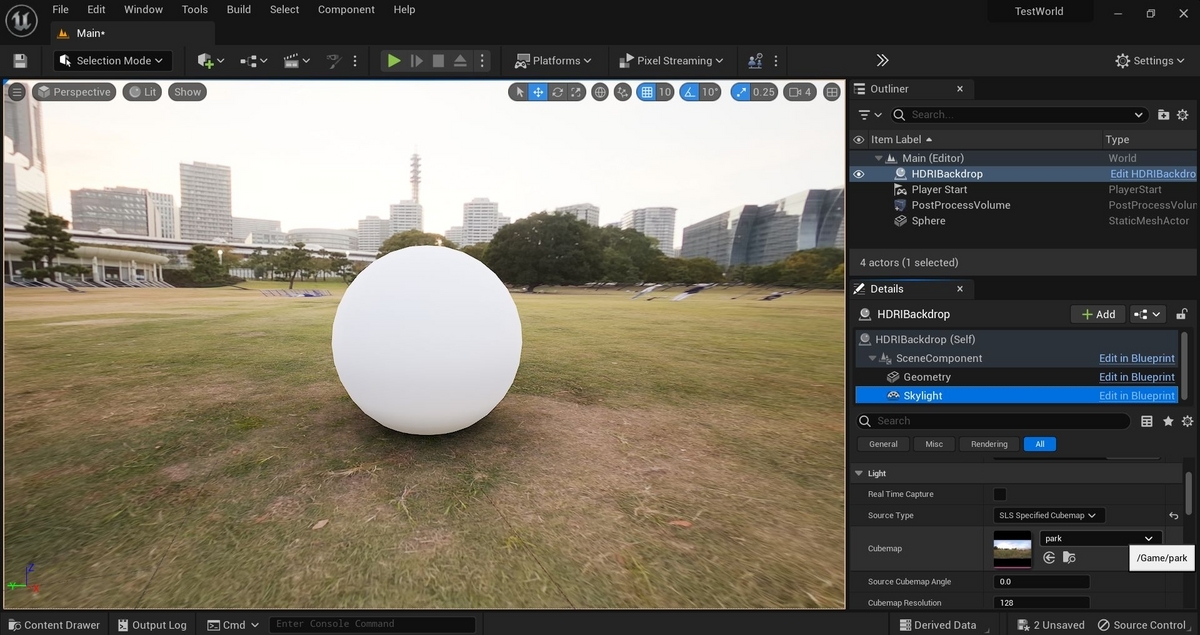
Task: Select the Skylight component row
Action: tap(1016, 396)
